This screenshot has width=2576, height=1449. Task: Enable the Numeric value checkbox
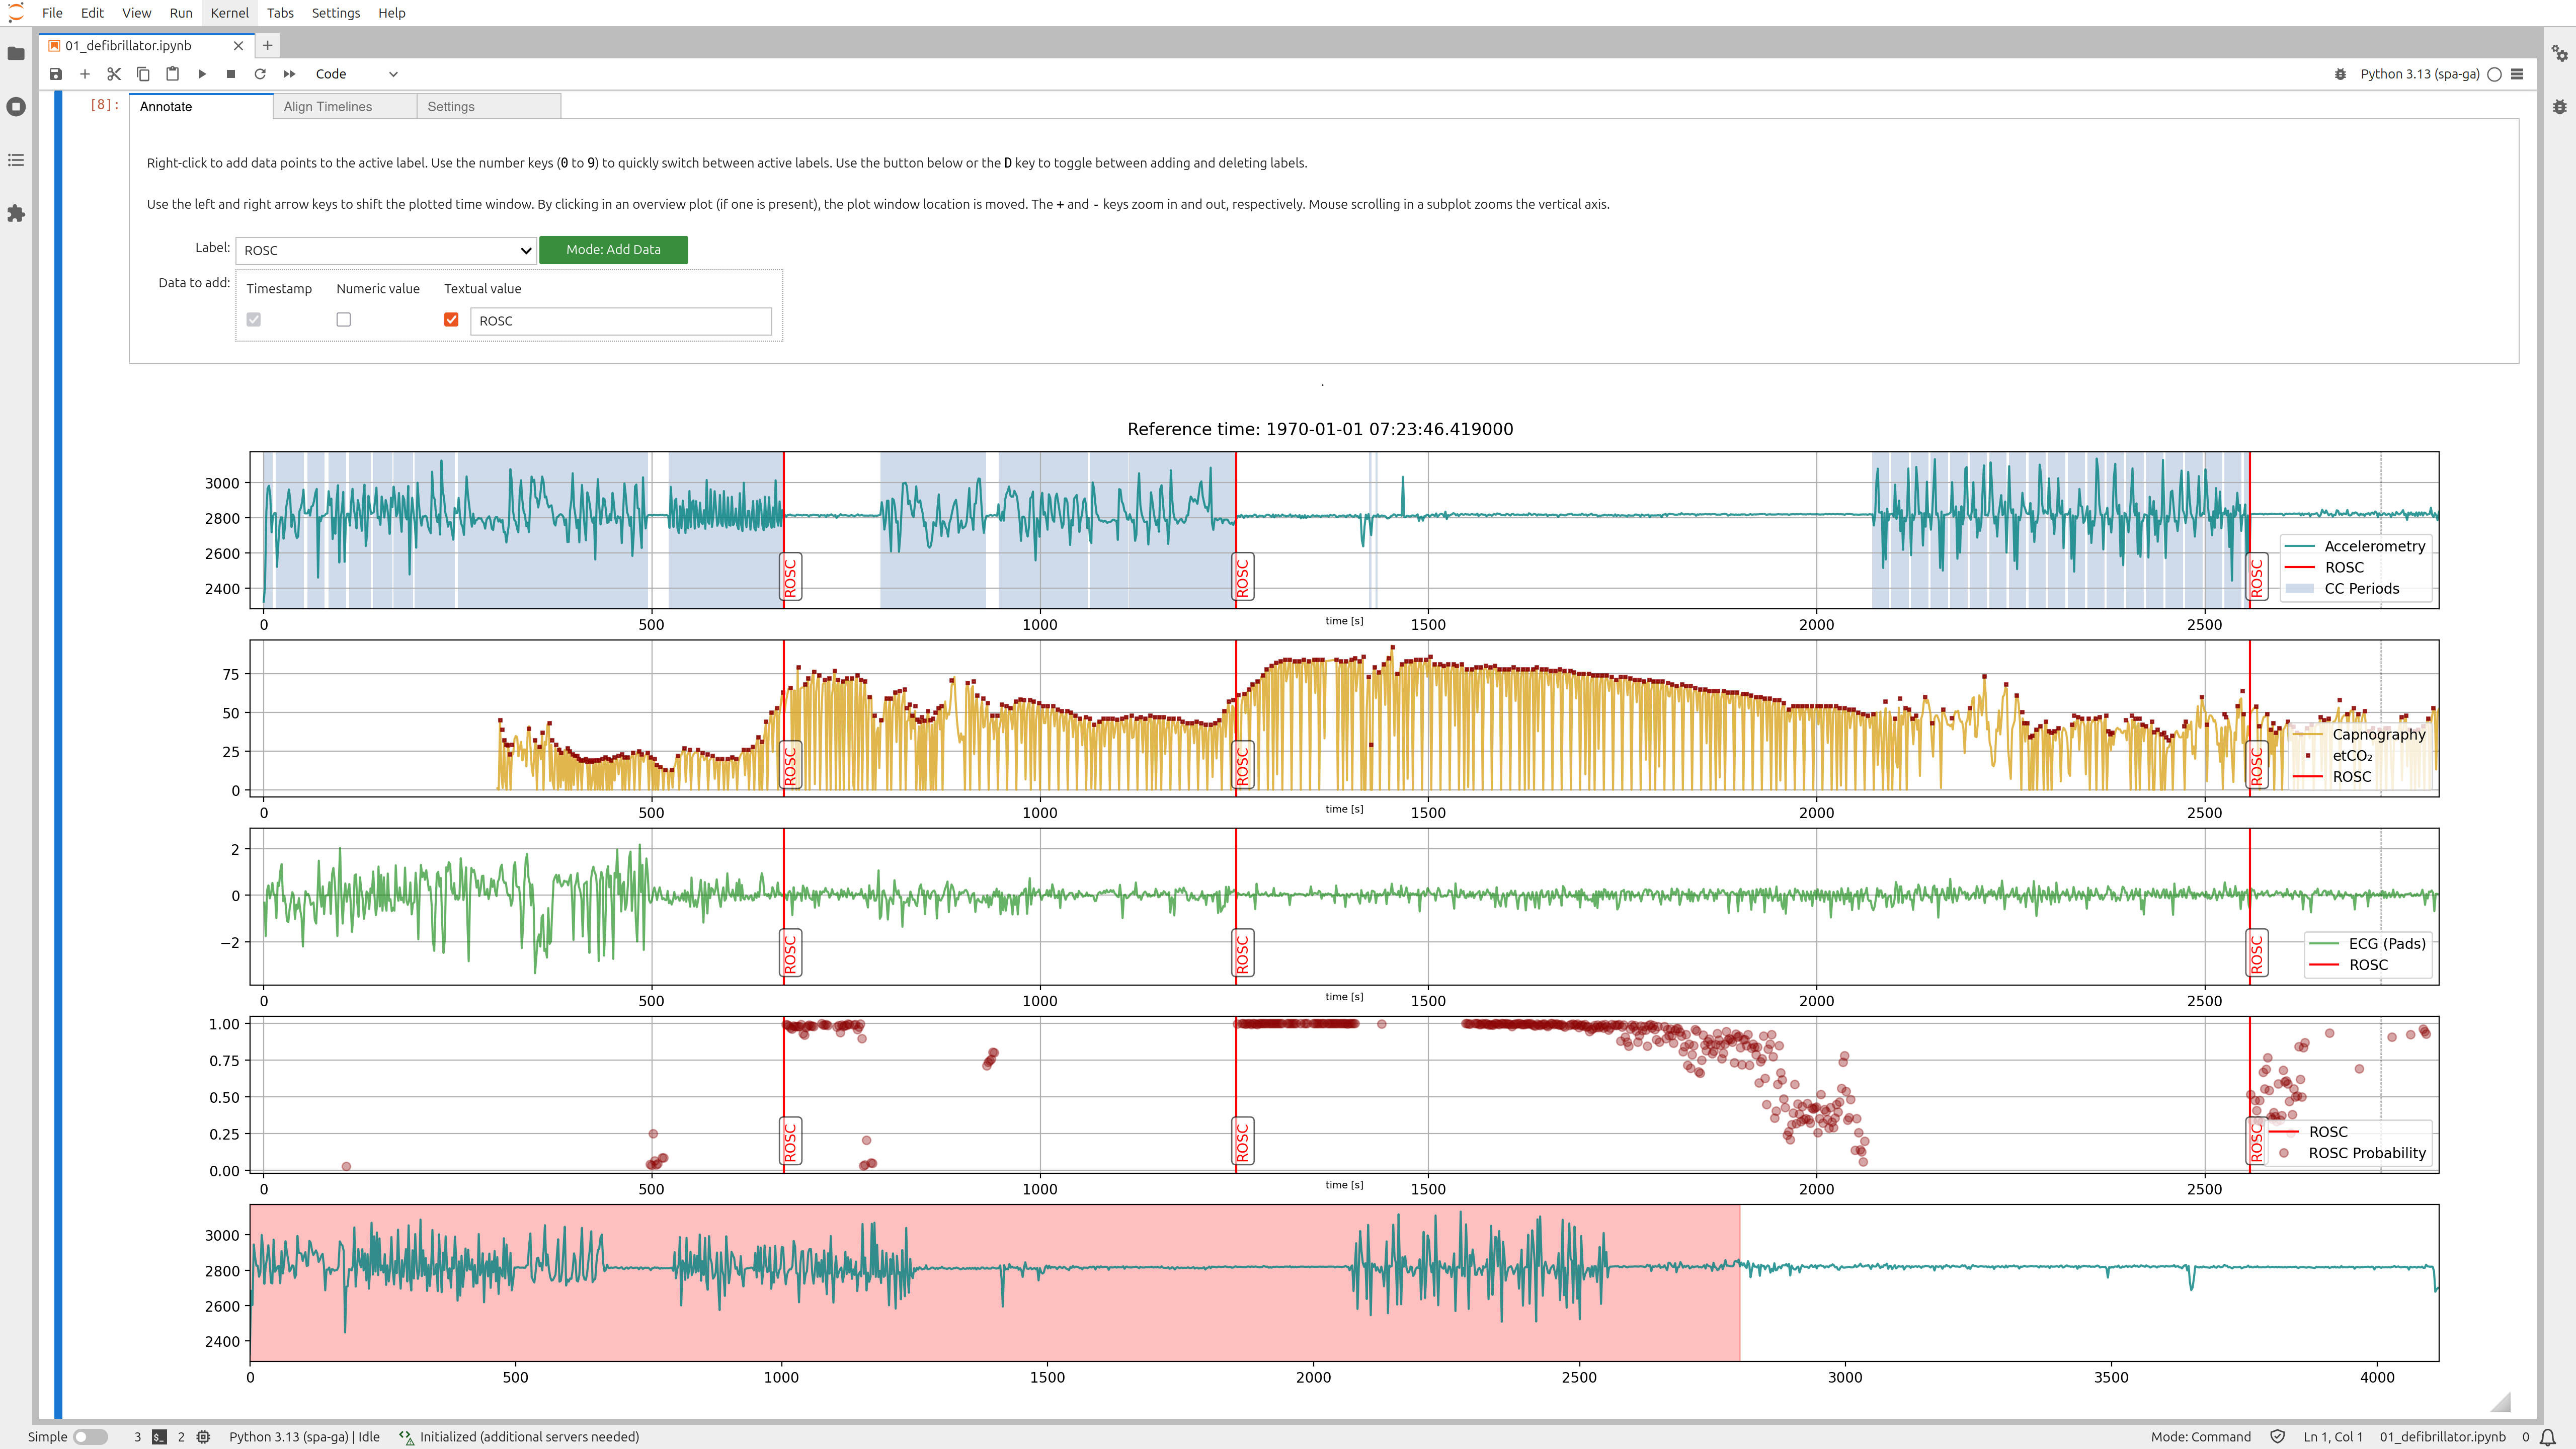[x=344, y=320]
